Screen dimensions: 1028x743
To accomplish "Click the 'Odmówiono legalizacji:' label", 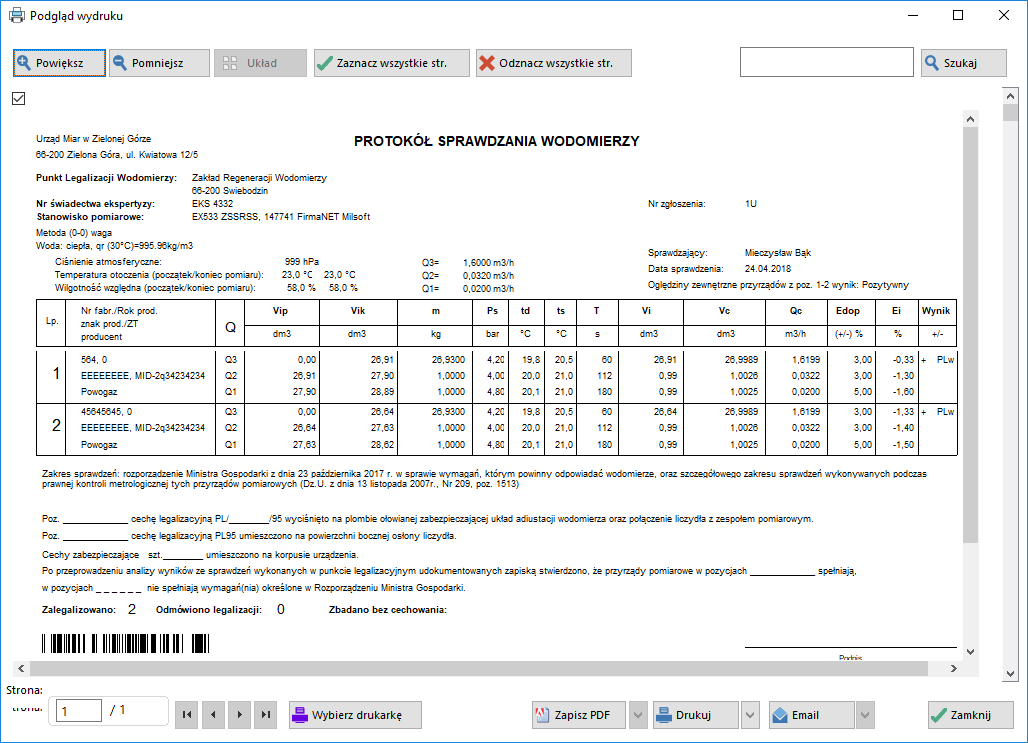I will (x=208, y=610).
